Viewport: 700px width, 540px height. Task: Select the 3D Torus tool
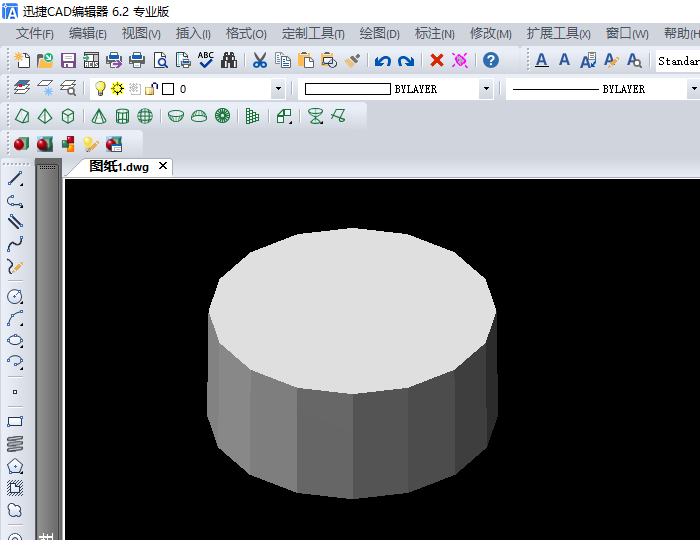(x=222, y=116)
